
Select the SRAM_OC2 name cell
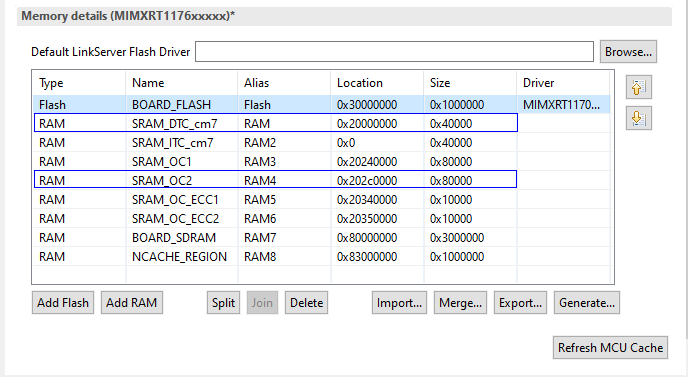pyautogui.click(x=162, y=180)
